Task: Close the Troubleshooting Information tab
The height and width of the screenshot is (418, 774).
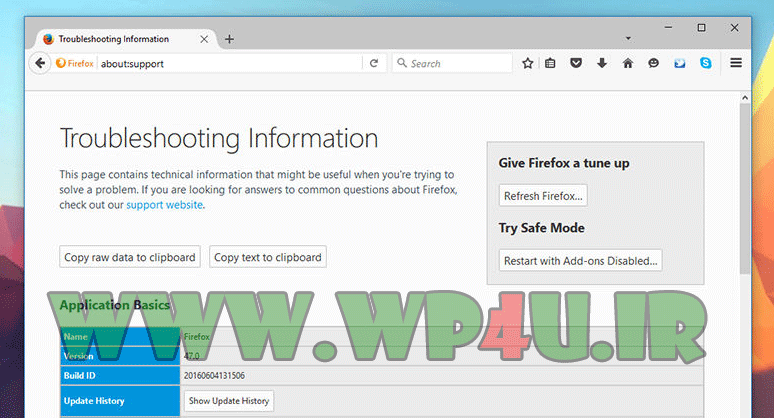Action: click(204, 39)
